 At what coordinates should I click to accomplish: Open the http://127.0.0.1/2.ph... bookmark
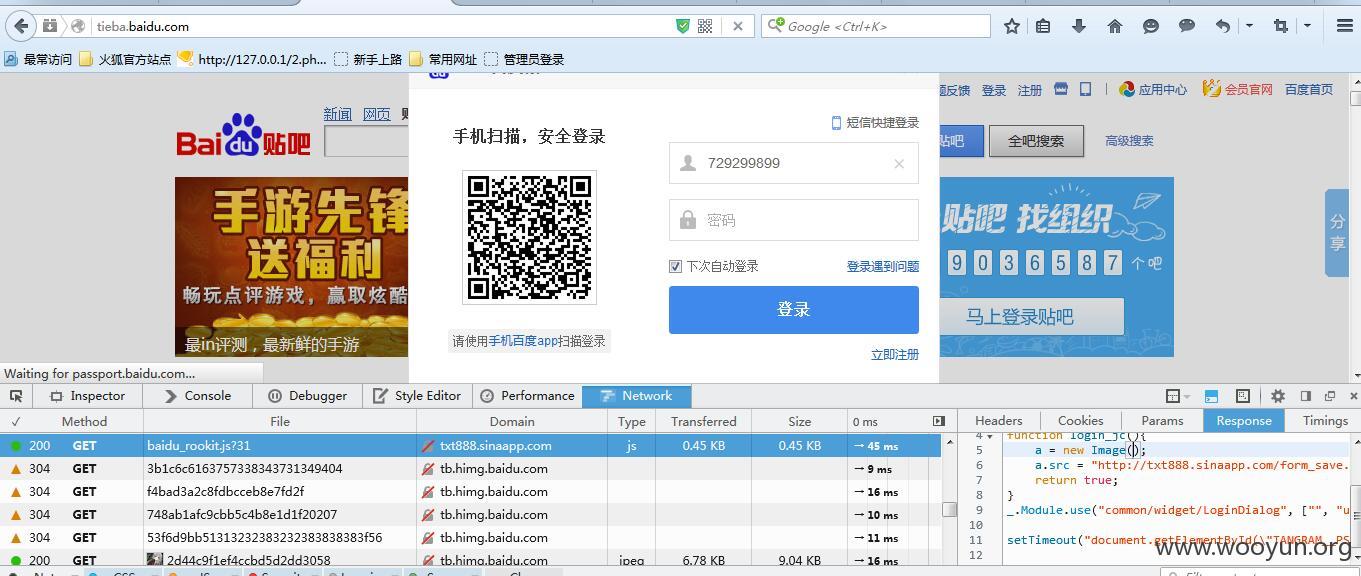click(x=252, y=59)
